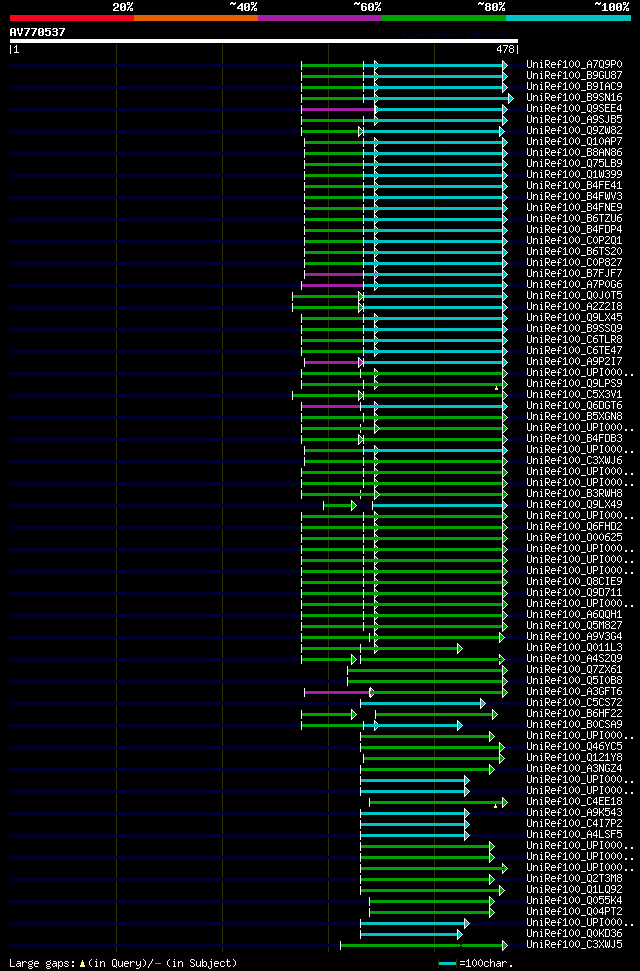Select the UniRef100_Q9D711 label
This screenshot has width=640, height=971.
pyautogui.click(x=574, y=593)
